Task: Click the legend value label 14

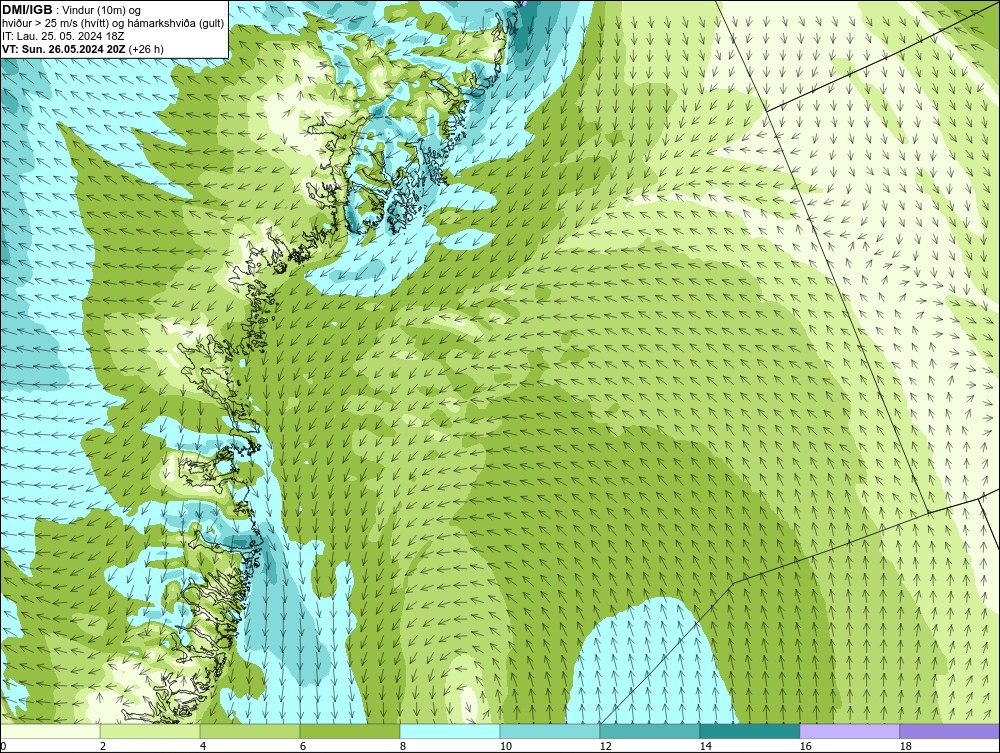Action: [x=705, y=746]
